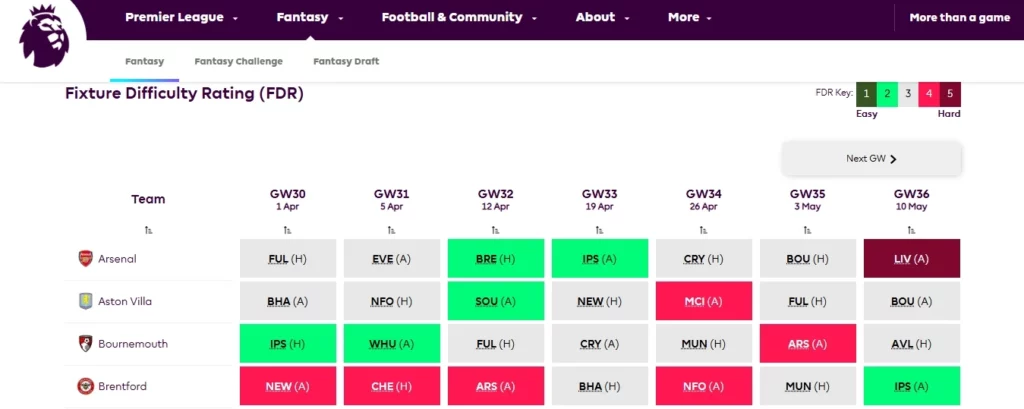
Task: Click FDR key swatch 4
Action: tap(929, 94)
